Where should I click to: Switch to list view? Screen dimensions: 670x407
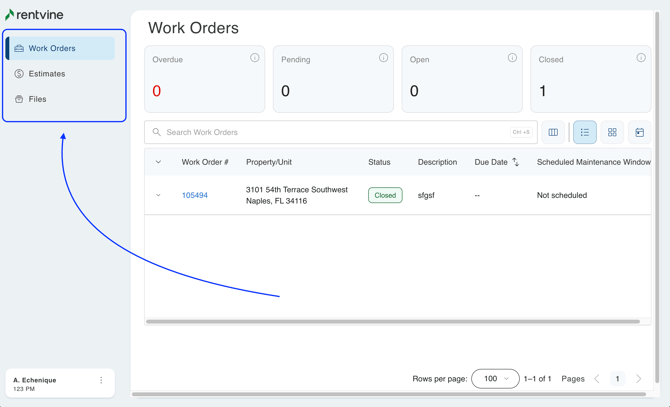[x=585, y=132]
